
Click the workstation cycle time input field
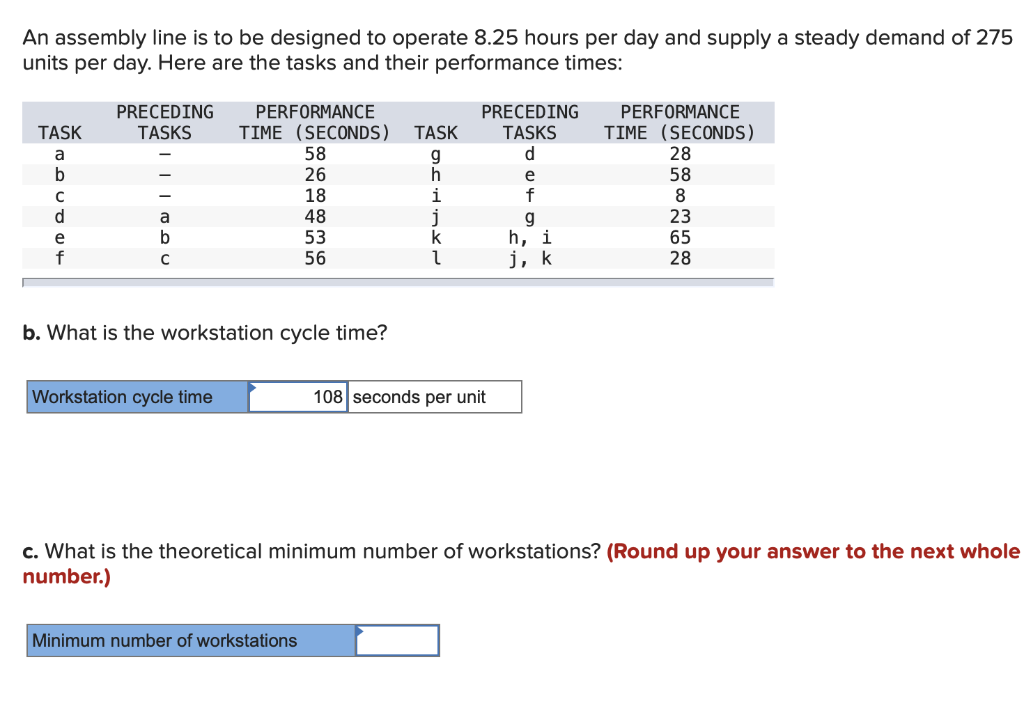coord(300,397)
